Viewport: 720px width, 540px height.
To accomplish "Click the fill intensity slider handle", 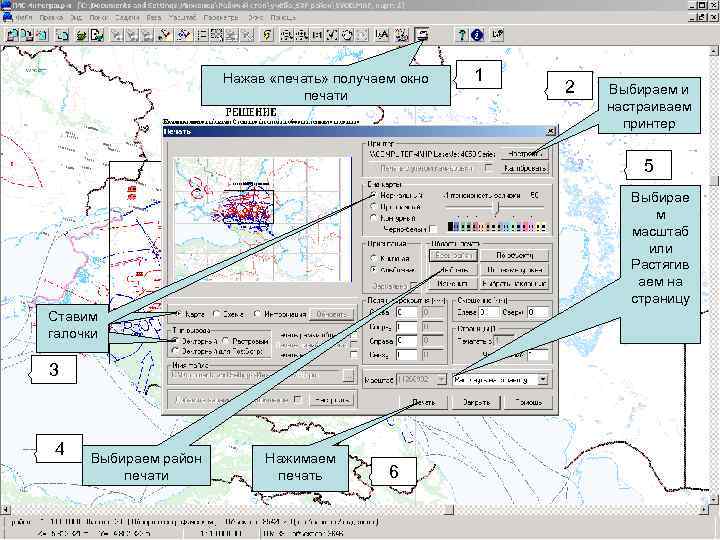I will (496, 208).
